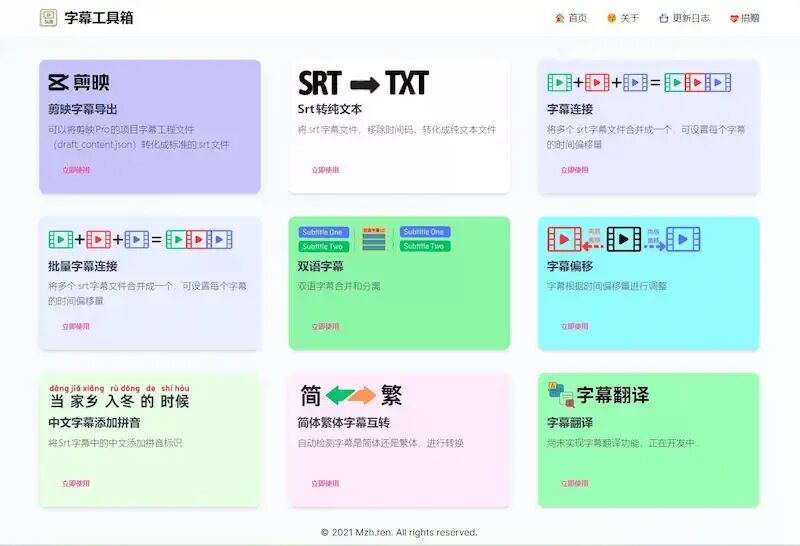Go to the 关于 page
The width and height of the screenshot is (800, 546).
[630, 18]
